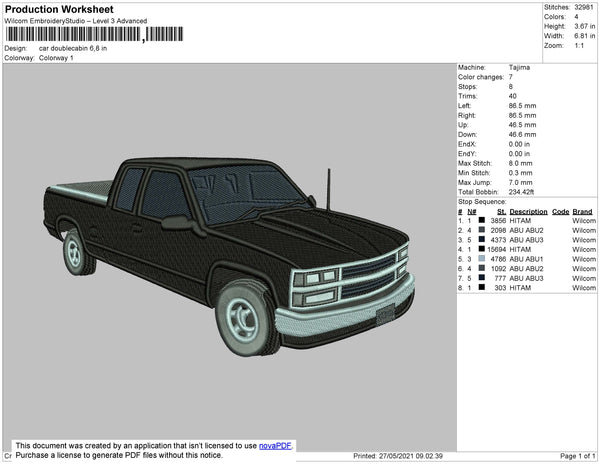Screen dimensions: 600x464
Task: Click the Max Jump value 7.0 mm
Action: click(x=520, y=182)
